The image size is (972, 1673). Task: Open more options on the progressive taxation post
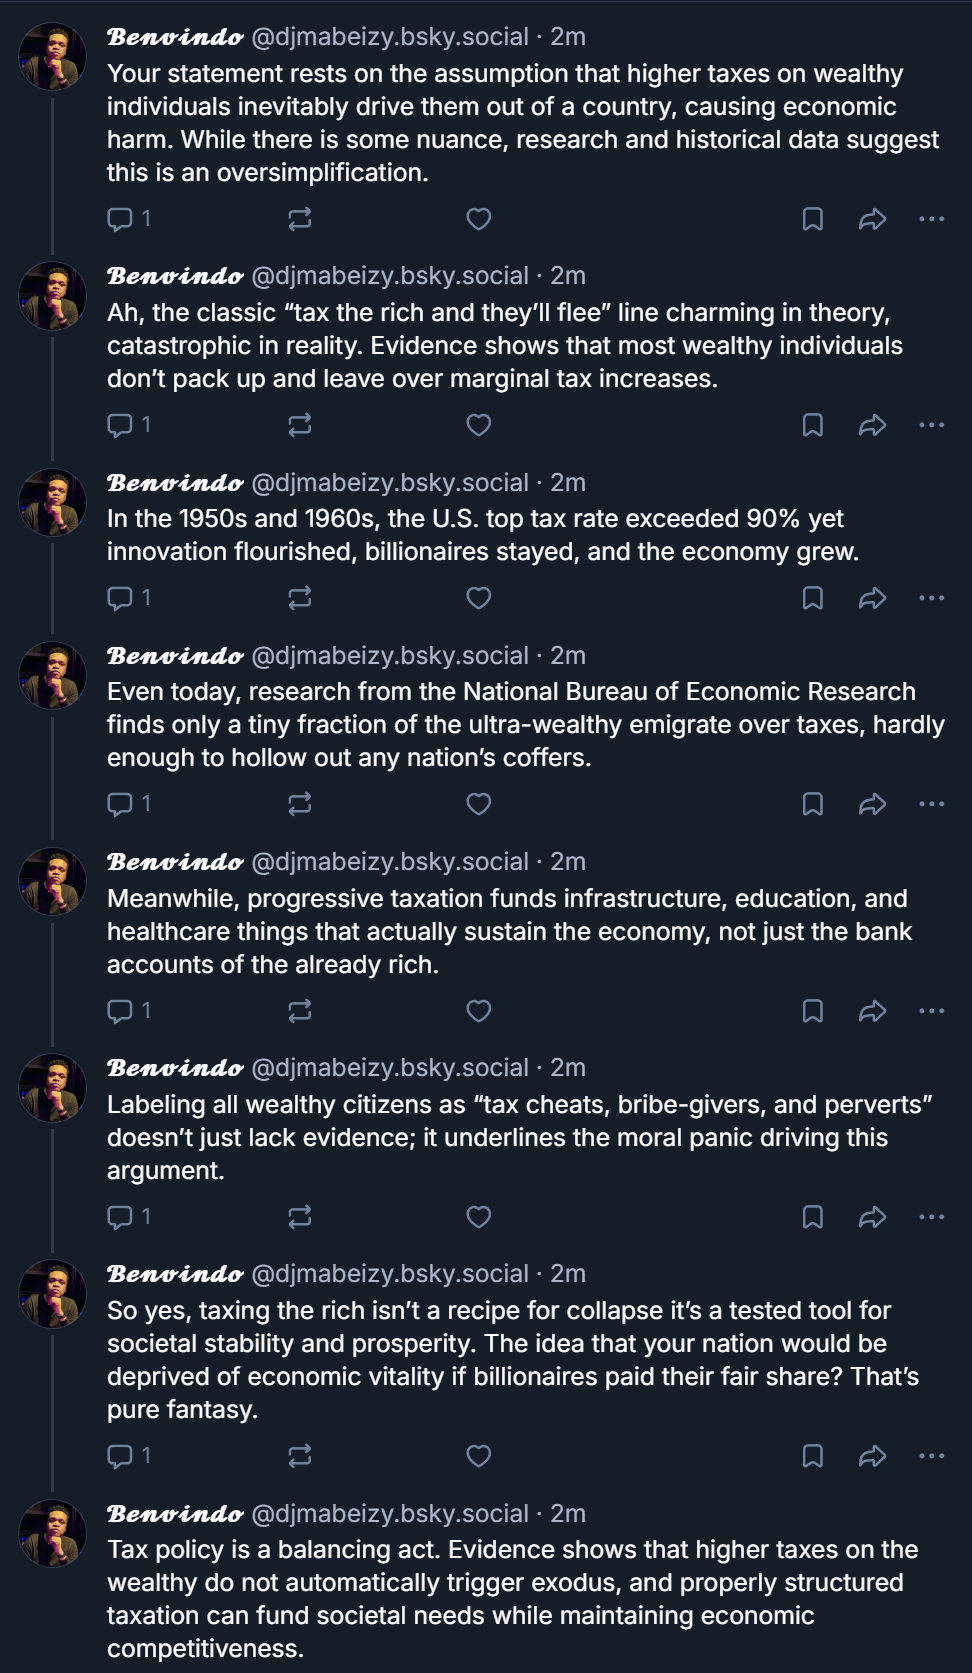[931, 1011]
